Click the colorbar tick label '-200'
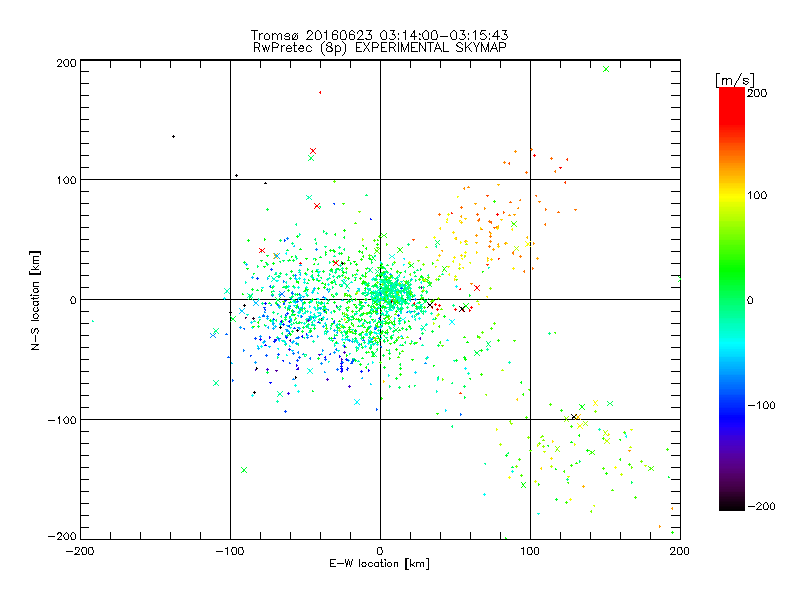800x600 pixels. click(x=761, y=506)
